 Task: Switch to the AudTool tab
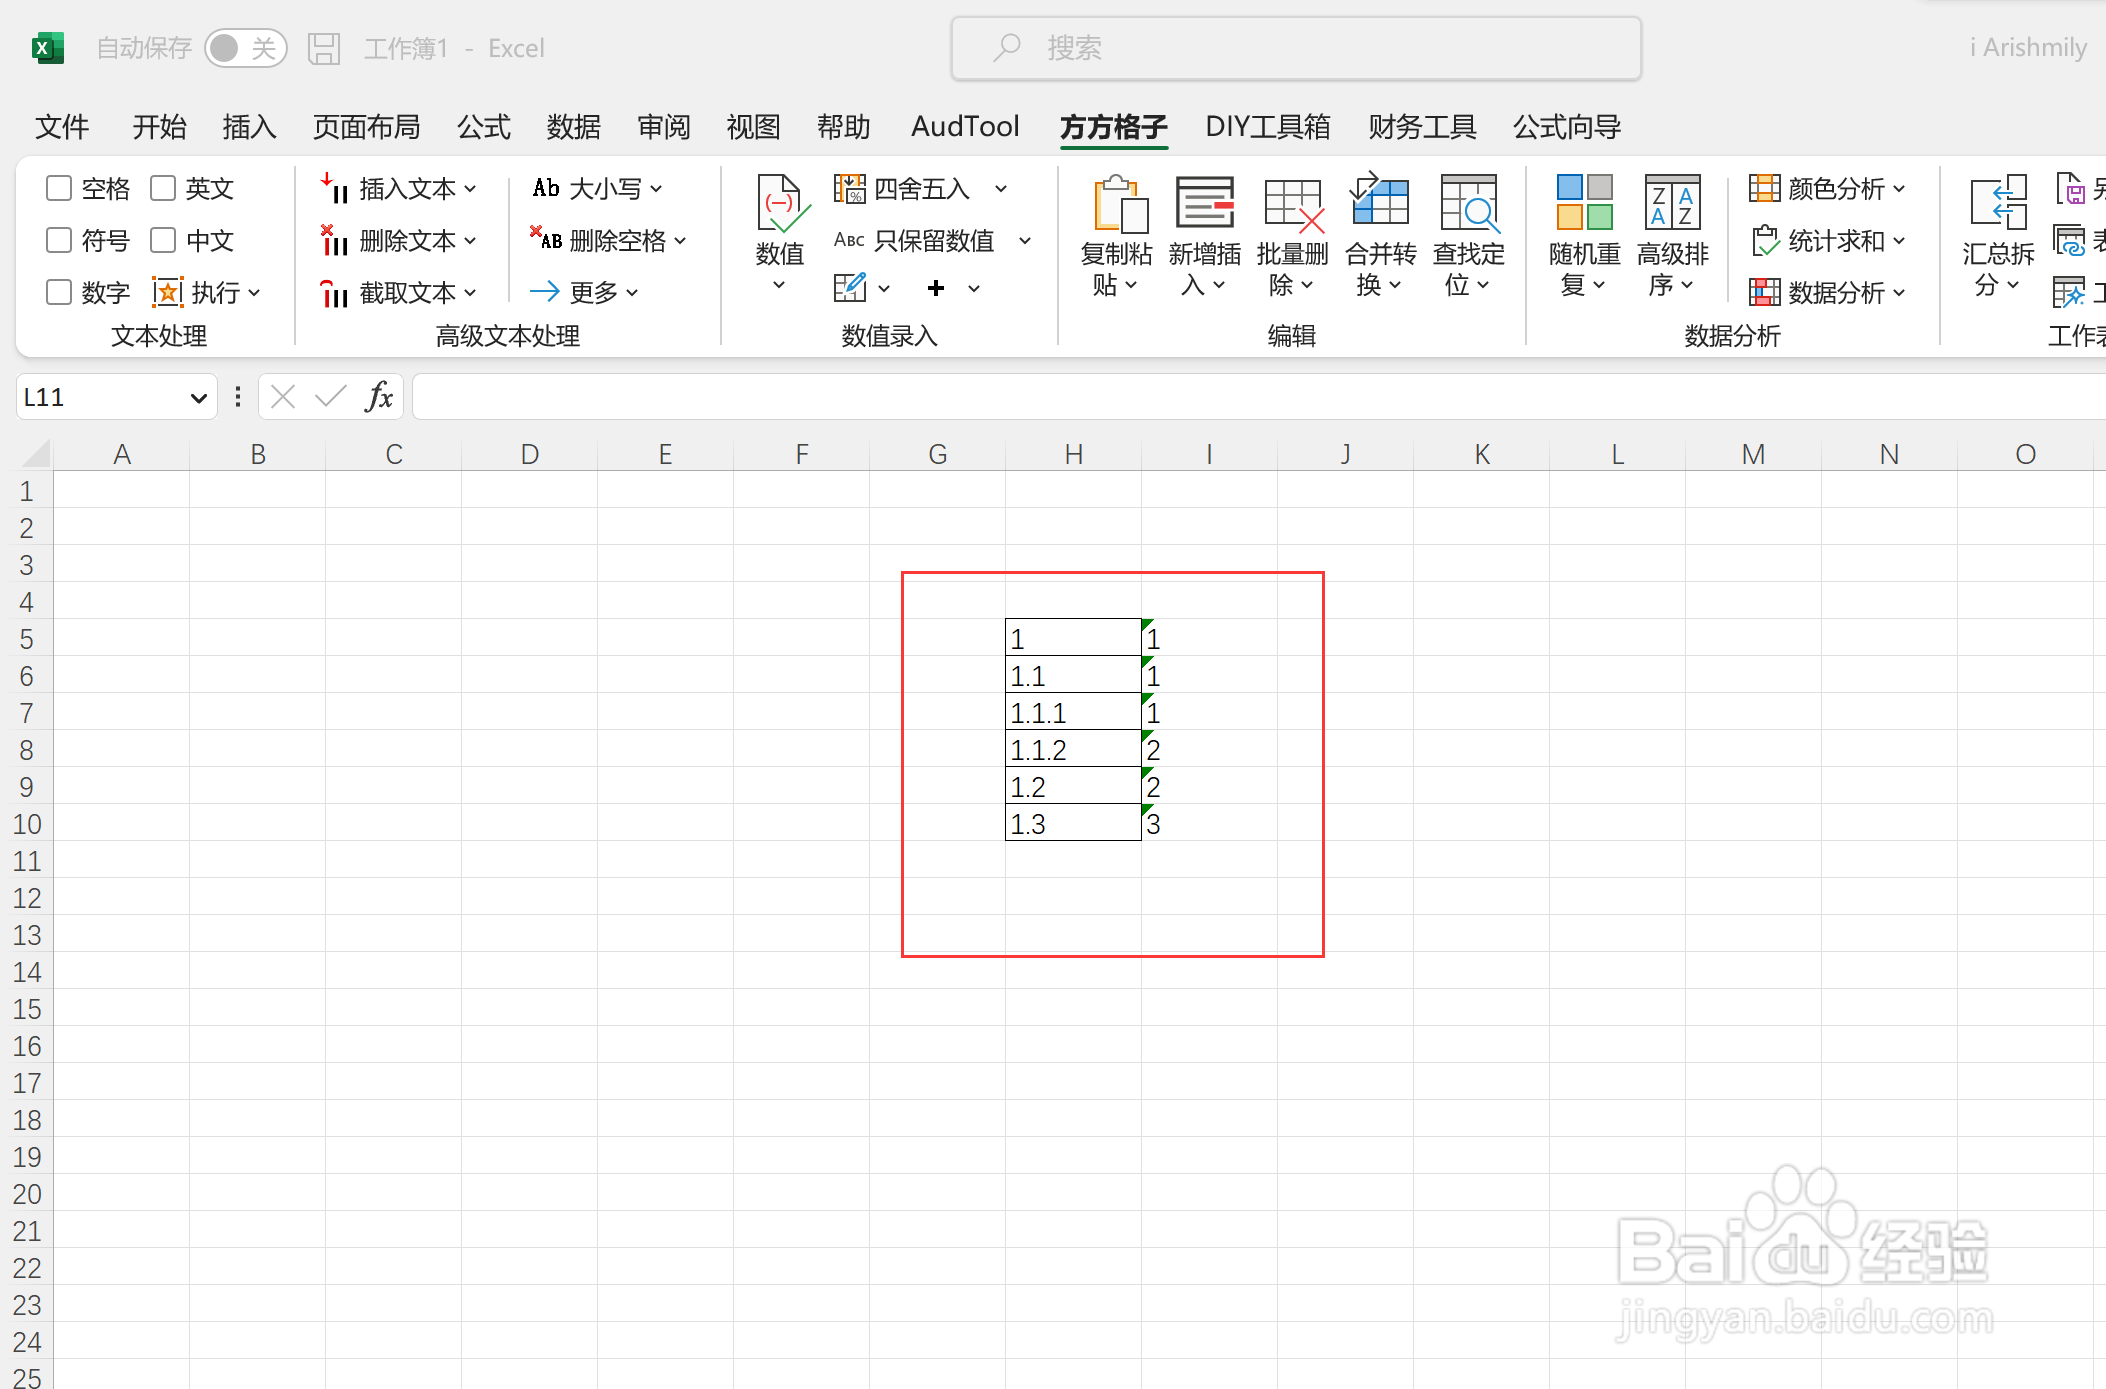pyautogui.click(x=965, y=127)
